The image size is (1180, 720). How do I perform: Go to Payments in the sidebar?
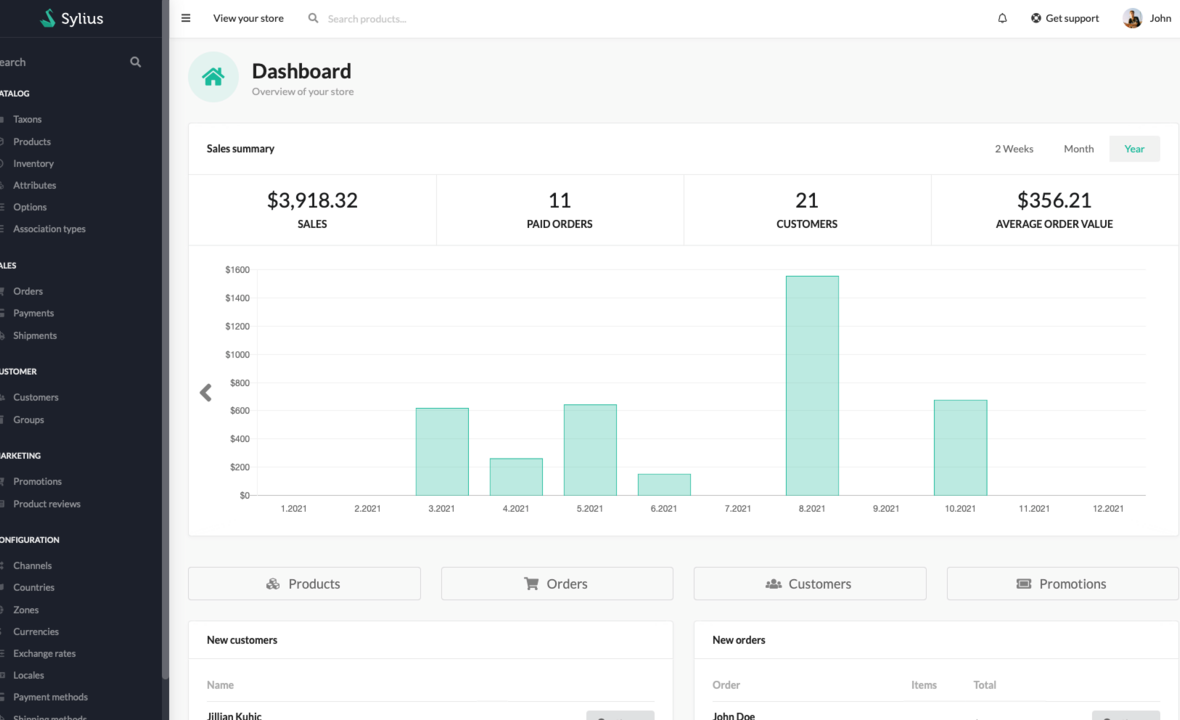pyautogui.click(x=33, y=313)
